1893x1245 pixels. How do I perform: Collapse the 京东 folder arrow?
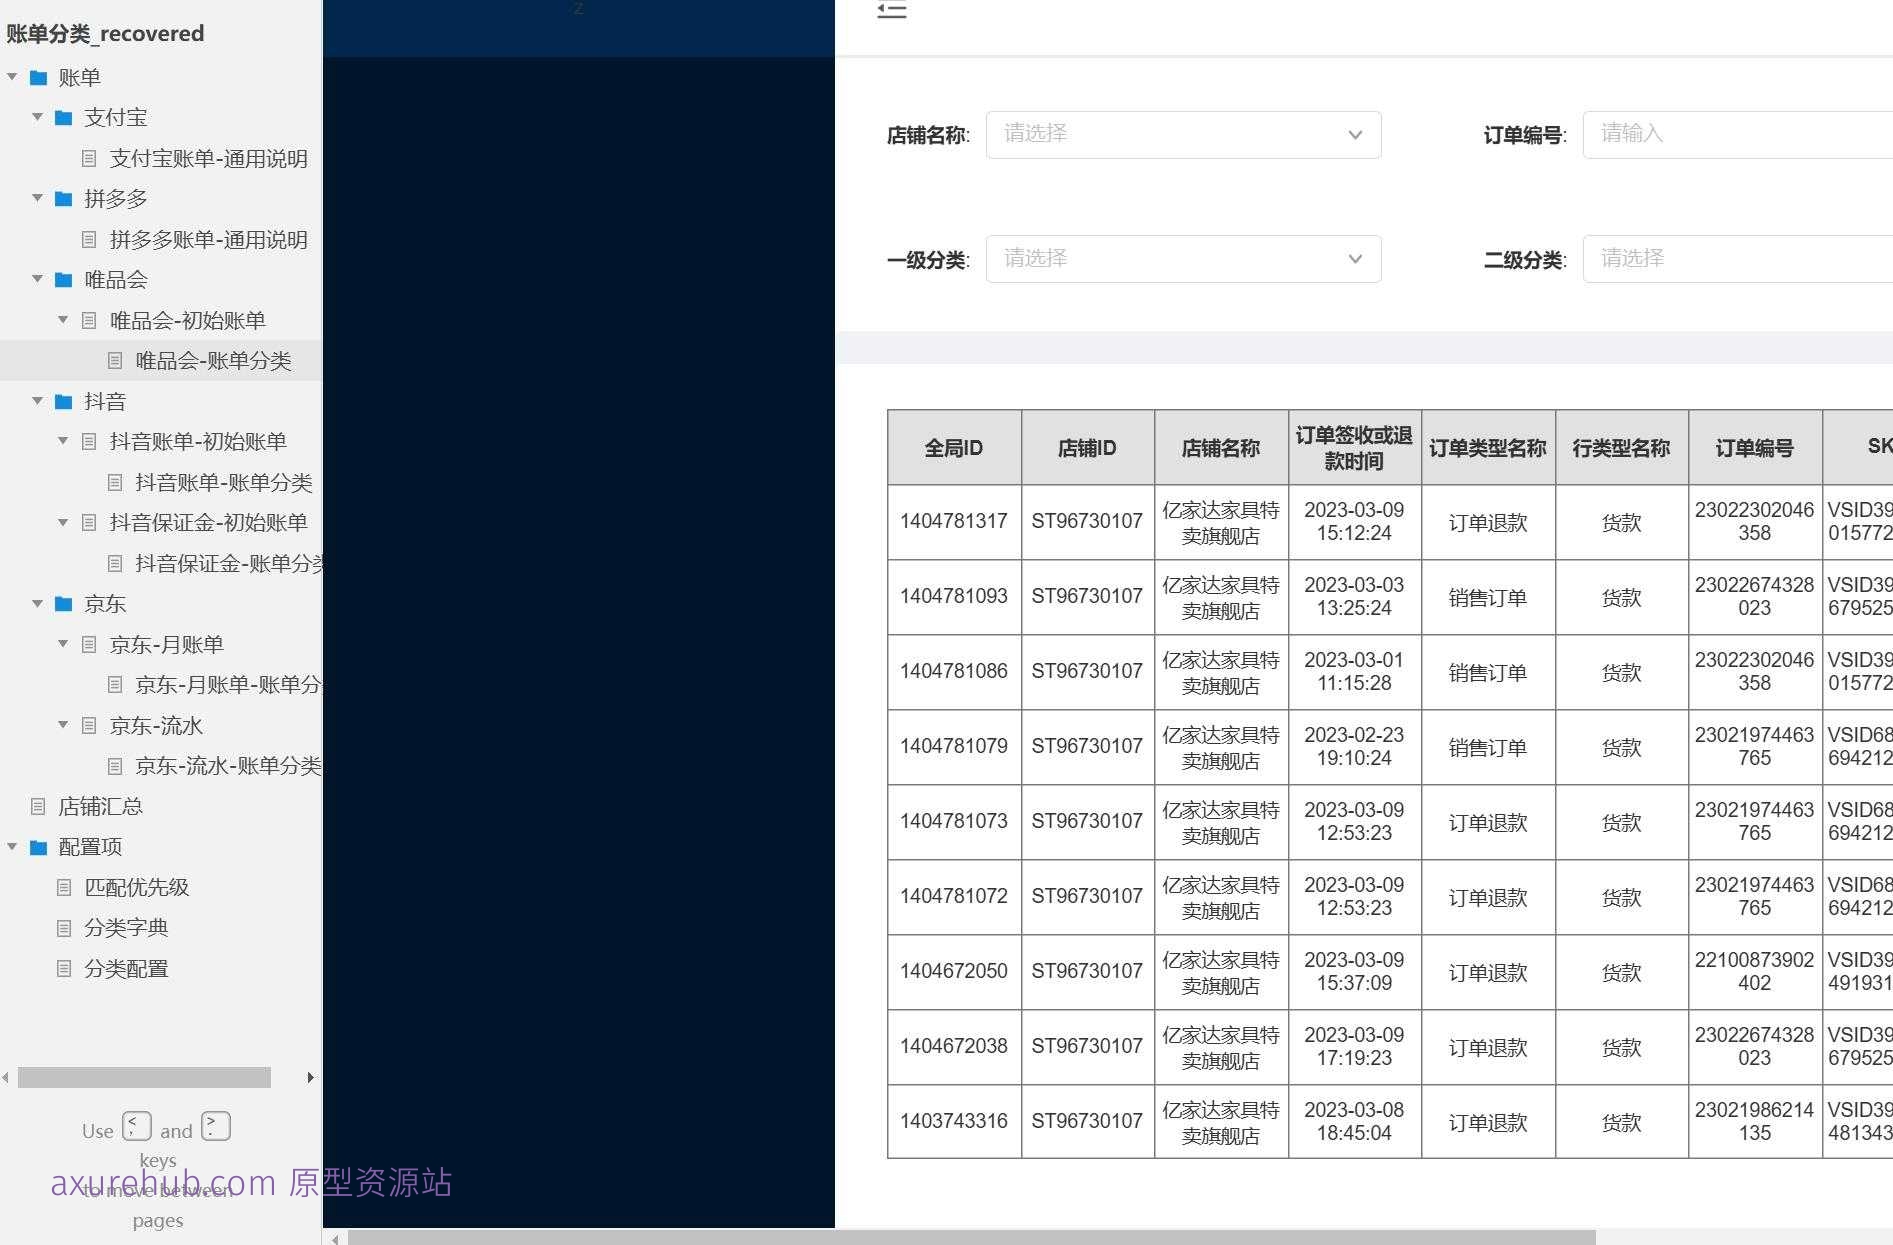(x=38, y=603)
